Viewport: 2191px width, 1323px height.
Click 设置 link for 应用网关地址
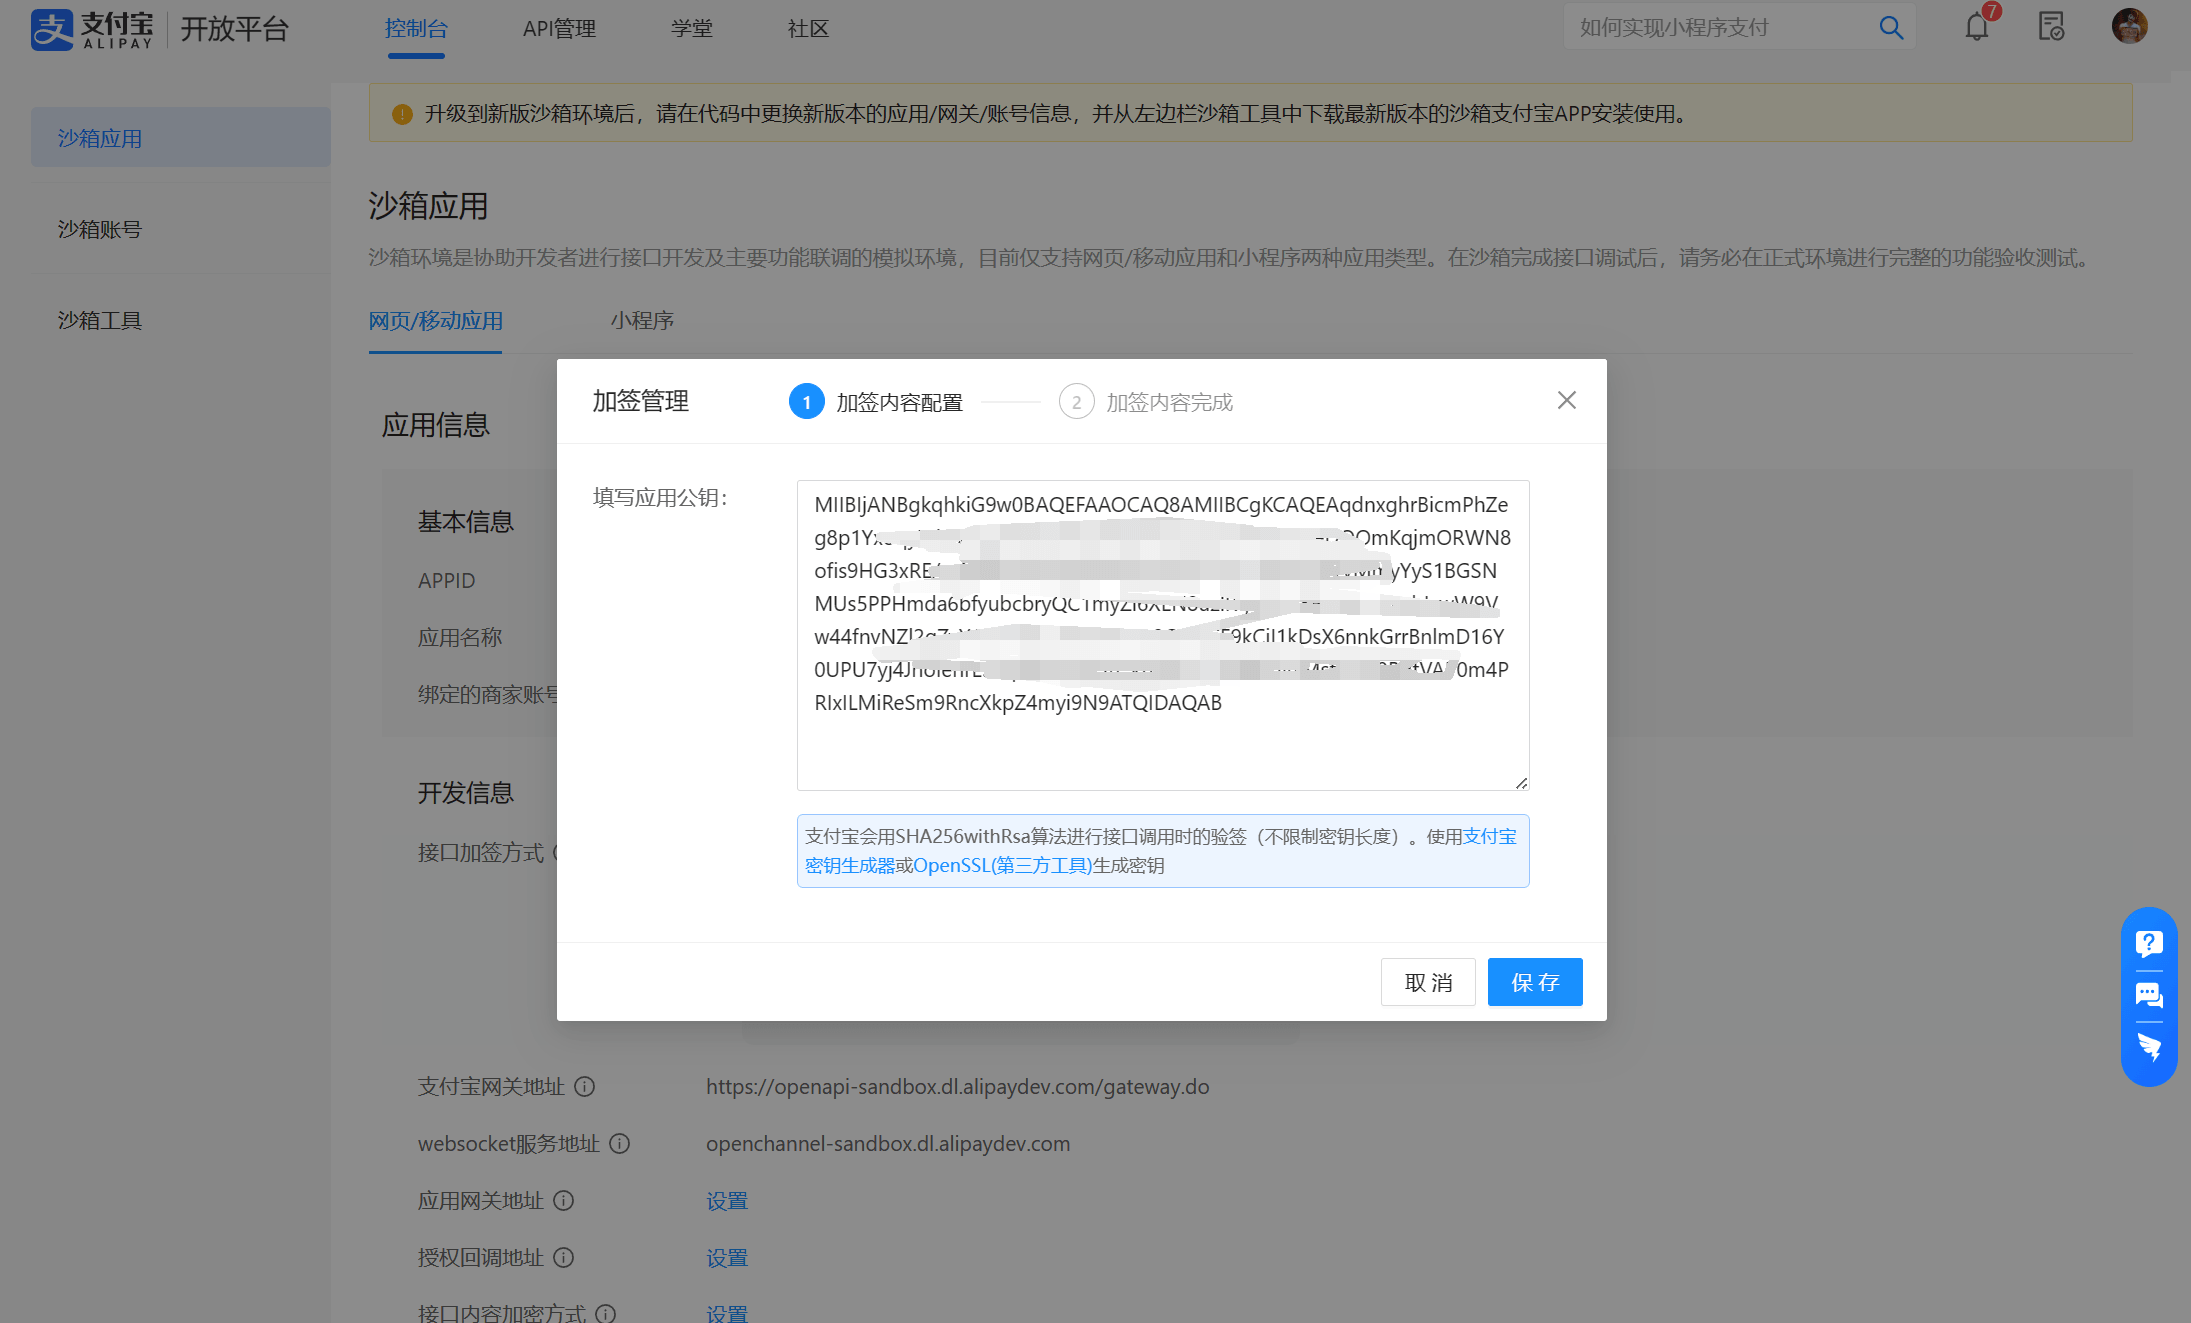point(727,1201)
